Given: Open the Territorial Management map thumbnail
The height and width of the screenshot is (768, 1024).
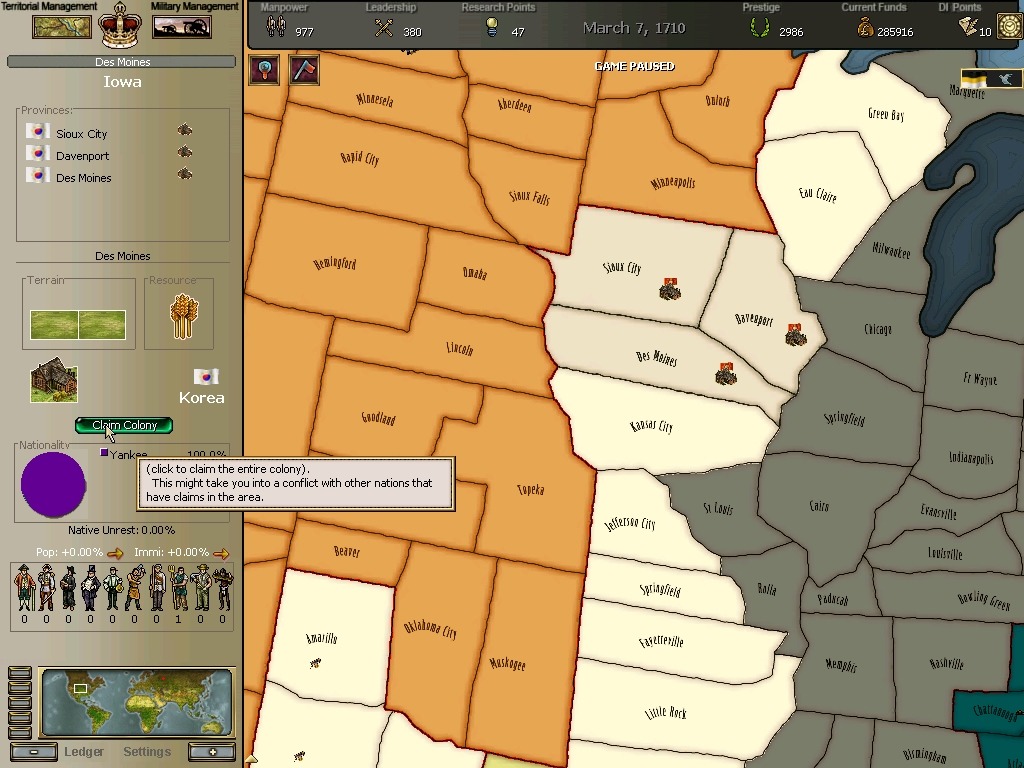Looking at the screenshot, I should (x=62, y=27).
